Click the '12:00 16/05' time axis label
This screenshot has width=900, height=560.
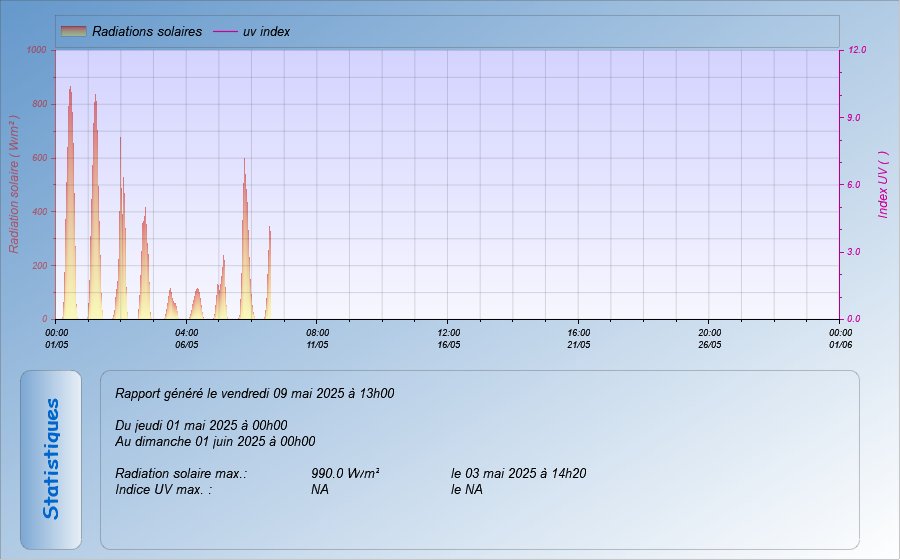448,339
